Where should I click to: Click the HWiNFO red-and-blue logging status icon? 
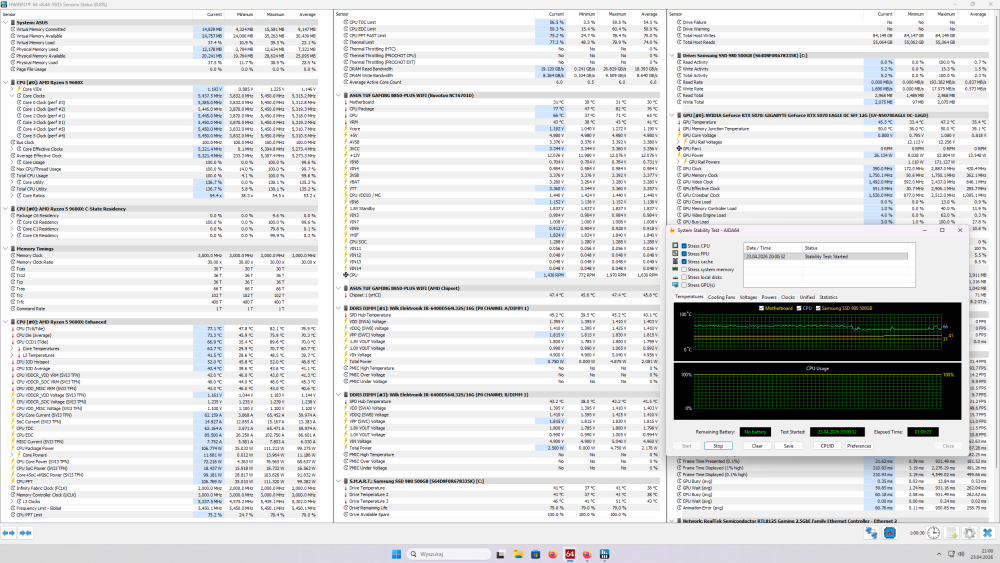pos(890,533)
